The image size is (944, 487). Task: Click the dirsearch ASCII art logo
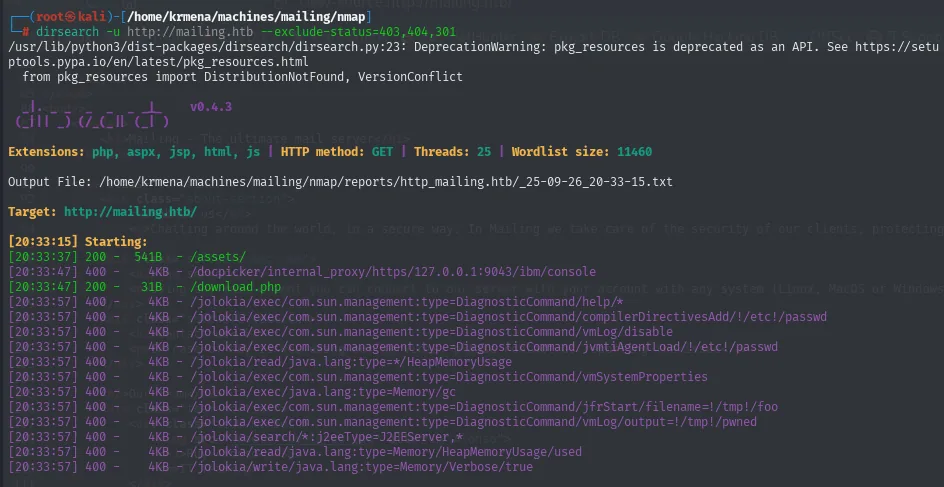coord(92,114)
